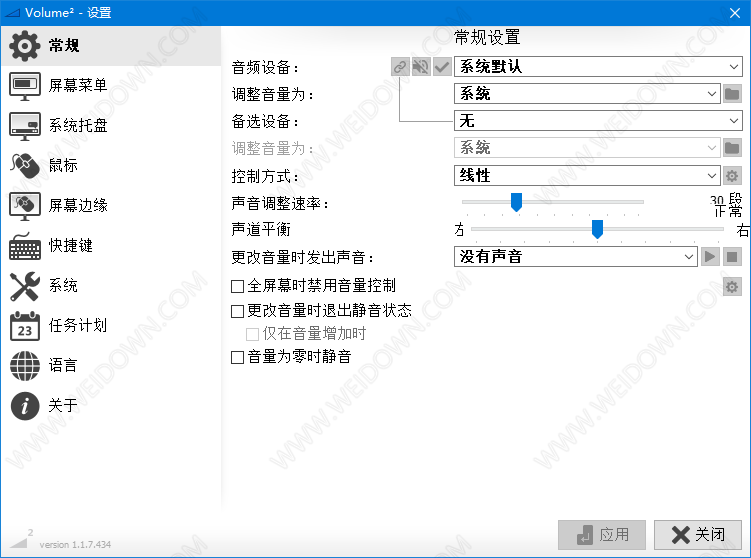751x558 pixels.
Task: Click the 常规设置 heading
Action: tap(487, 37)
